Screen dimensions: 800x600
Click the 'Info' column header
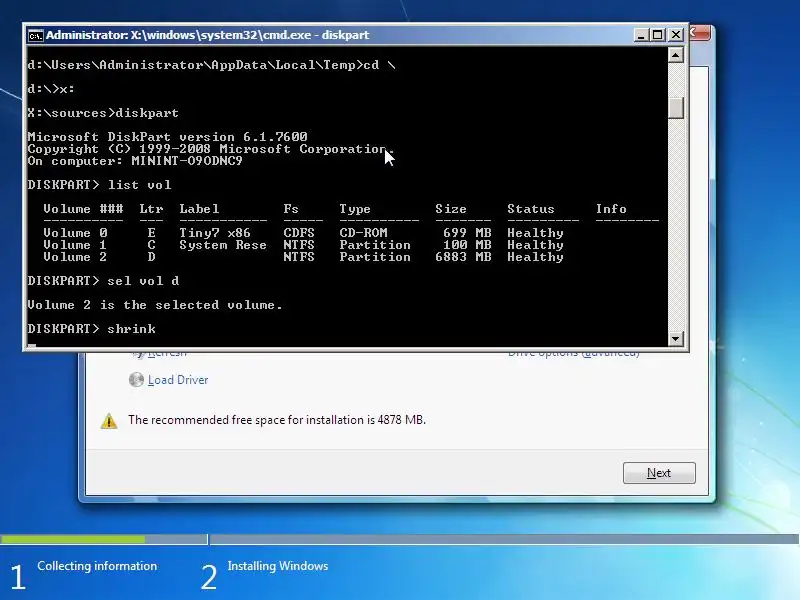[x=611, y=209]
